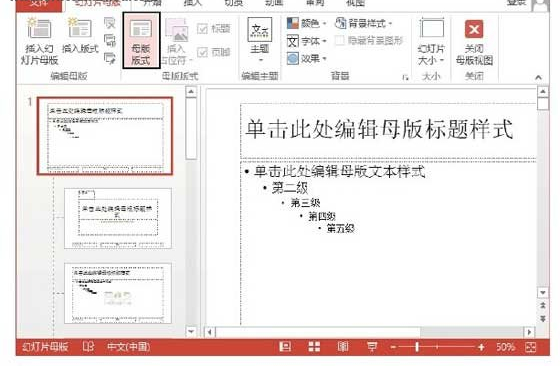Open Background Styles (背景样式) dropdown
This screenshot has width=560, height=366.
(364, 24)
